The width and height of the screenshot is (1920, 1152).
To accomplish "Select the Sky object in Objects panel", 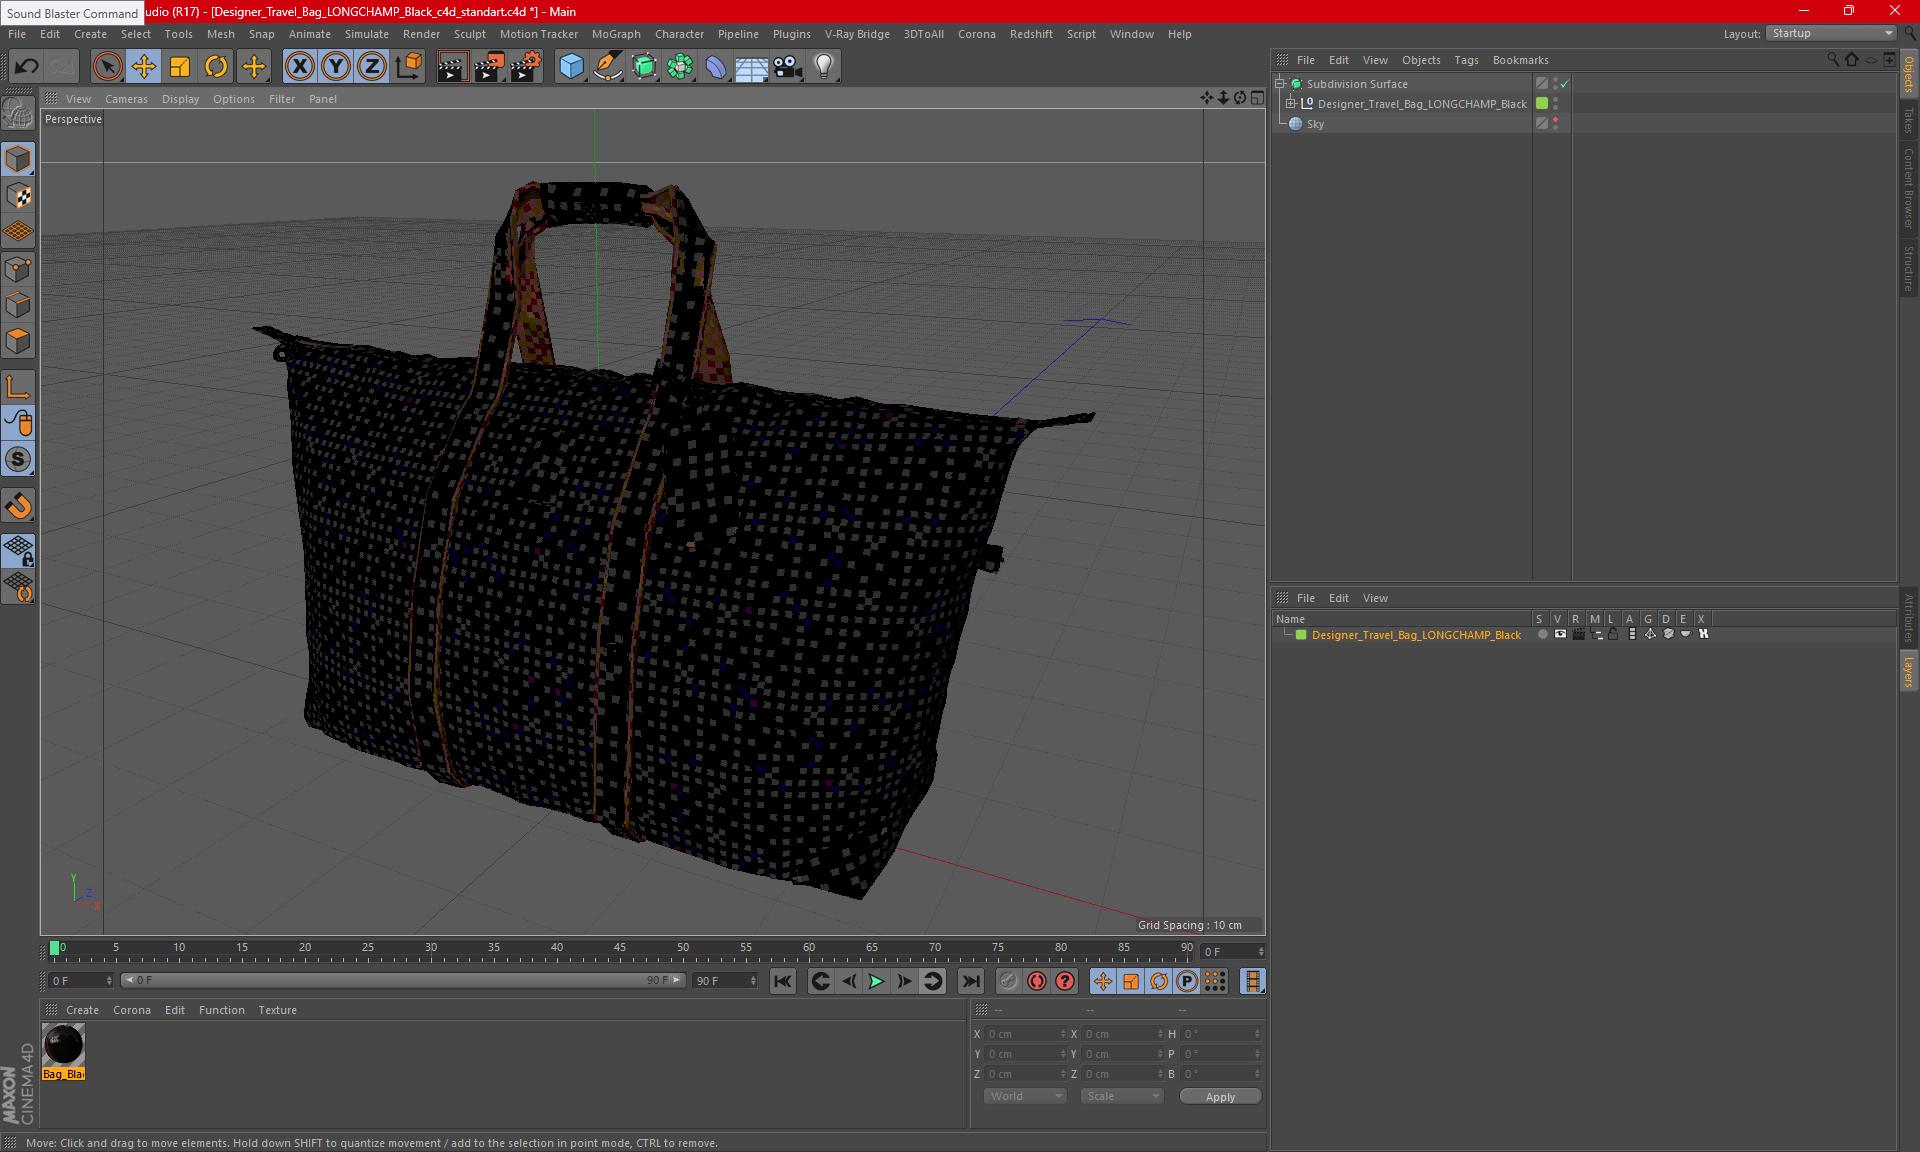I will [1315, 124].
